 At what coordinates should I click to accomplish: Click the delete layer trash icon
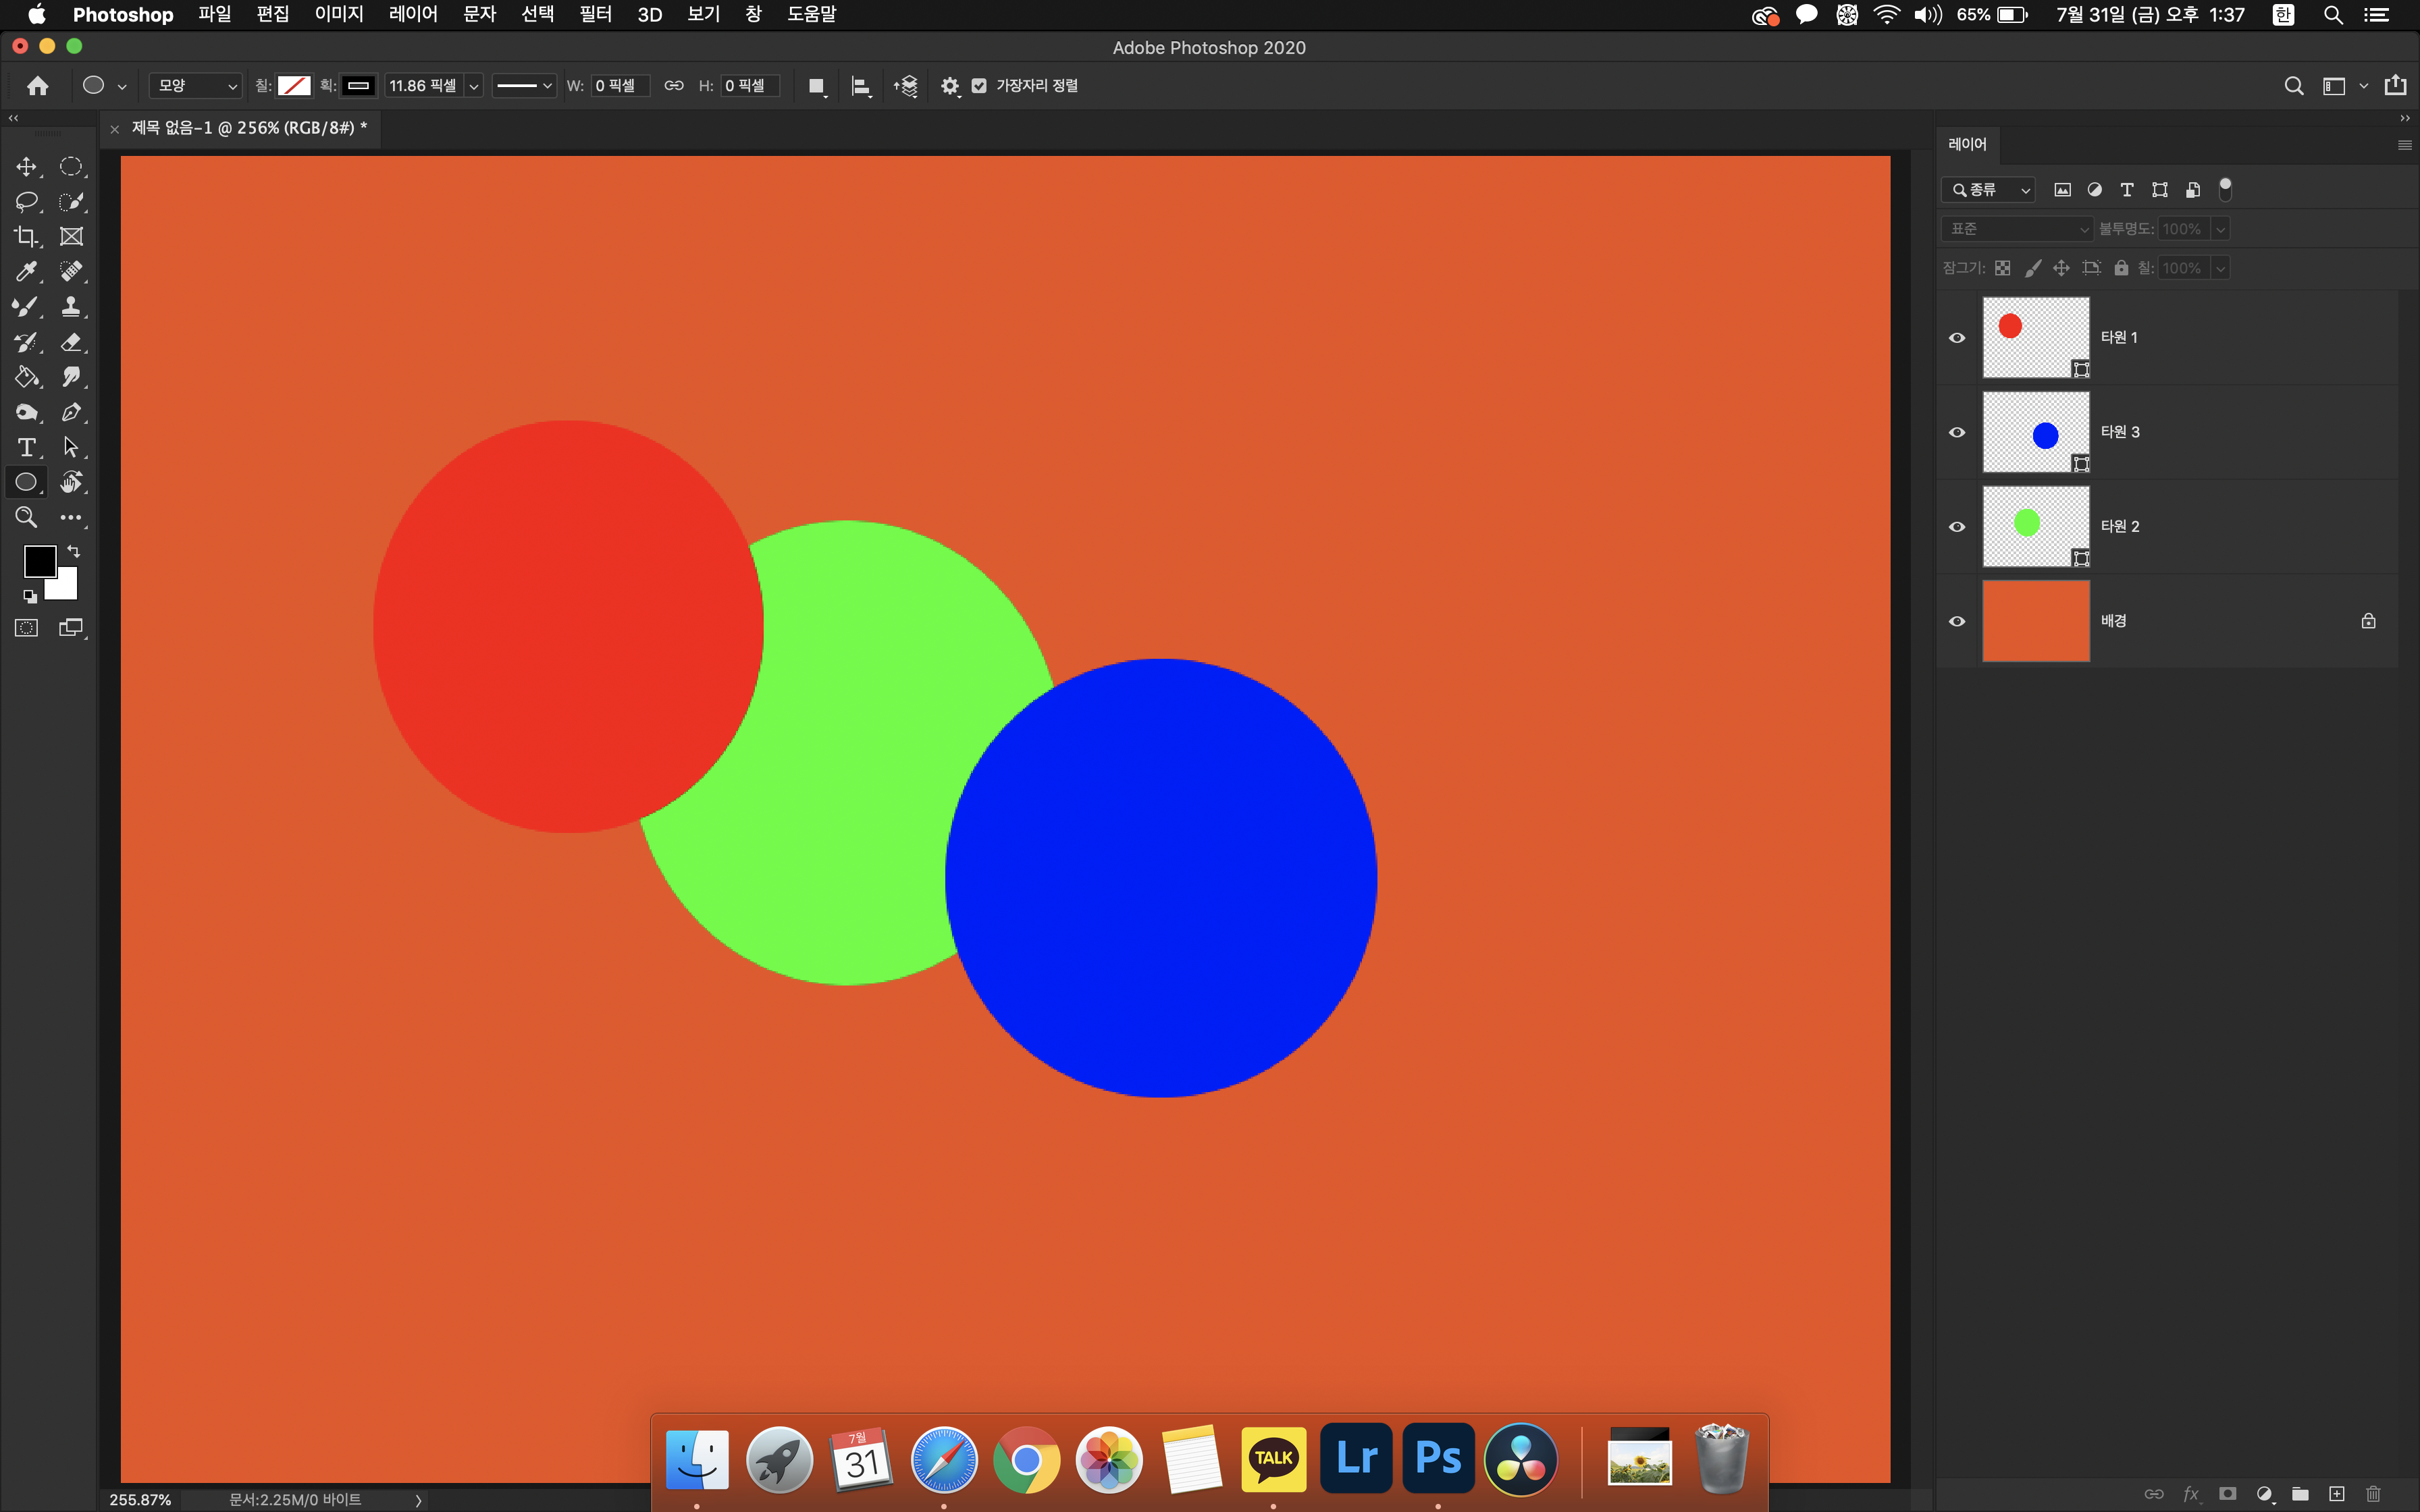pos(2373,1494)
